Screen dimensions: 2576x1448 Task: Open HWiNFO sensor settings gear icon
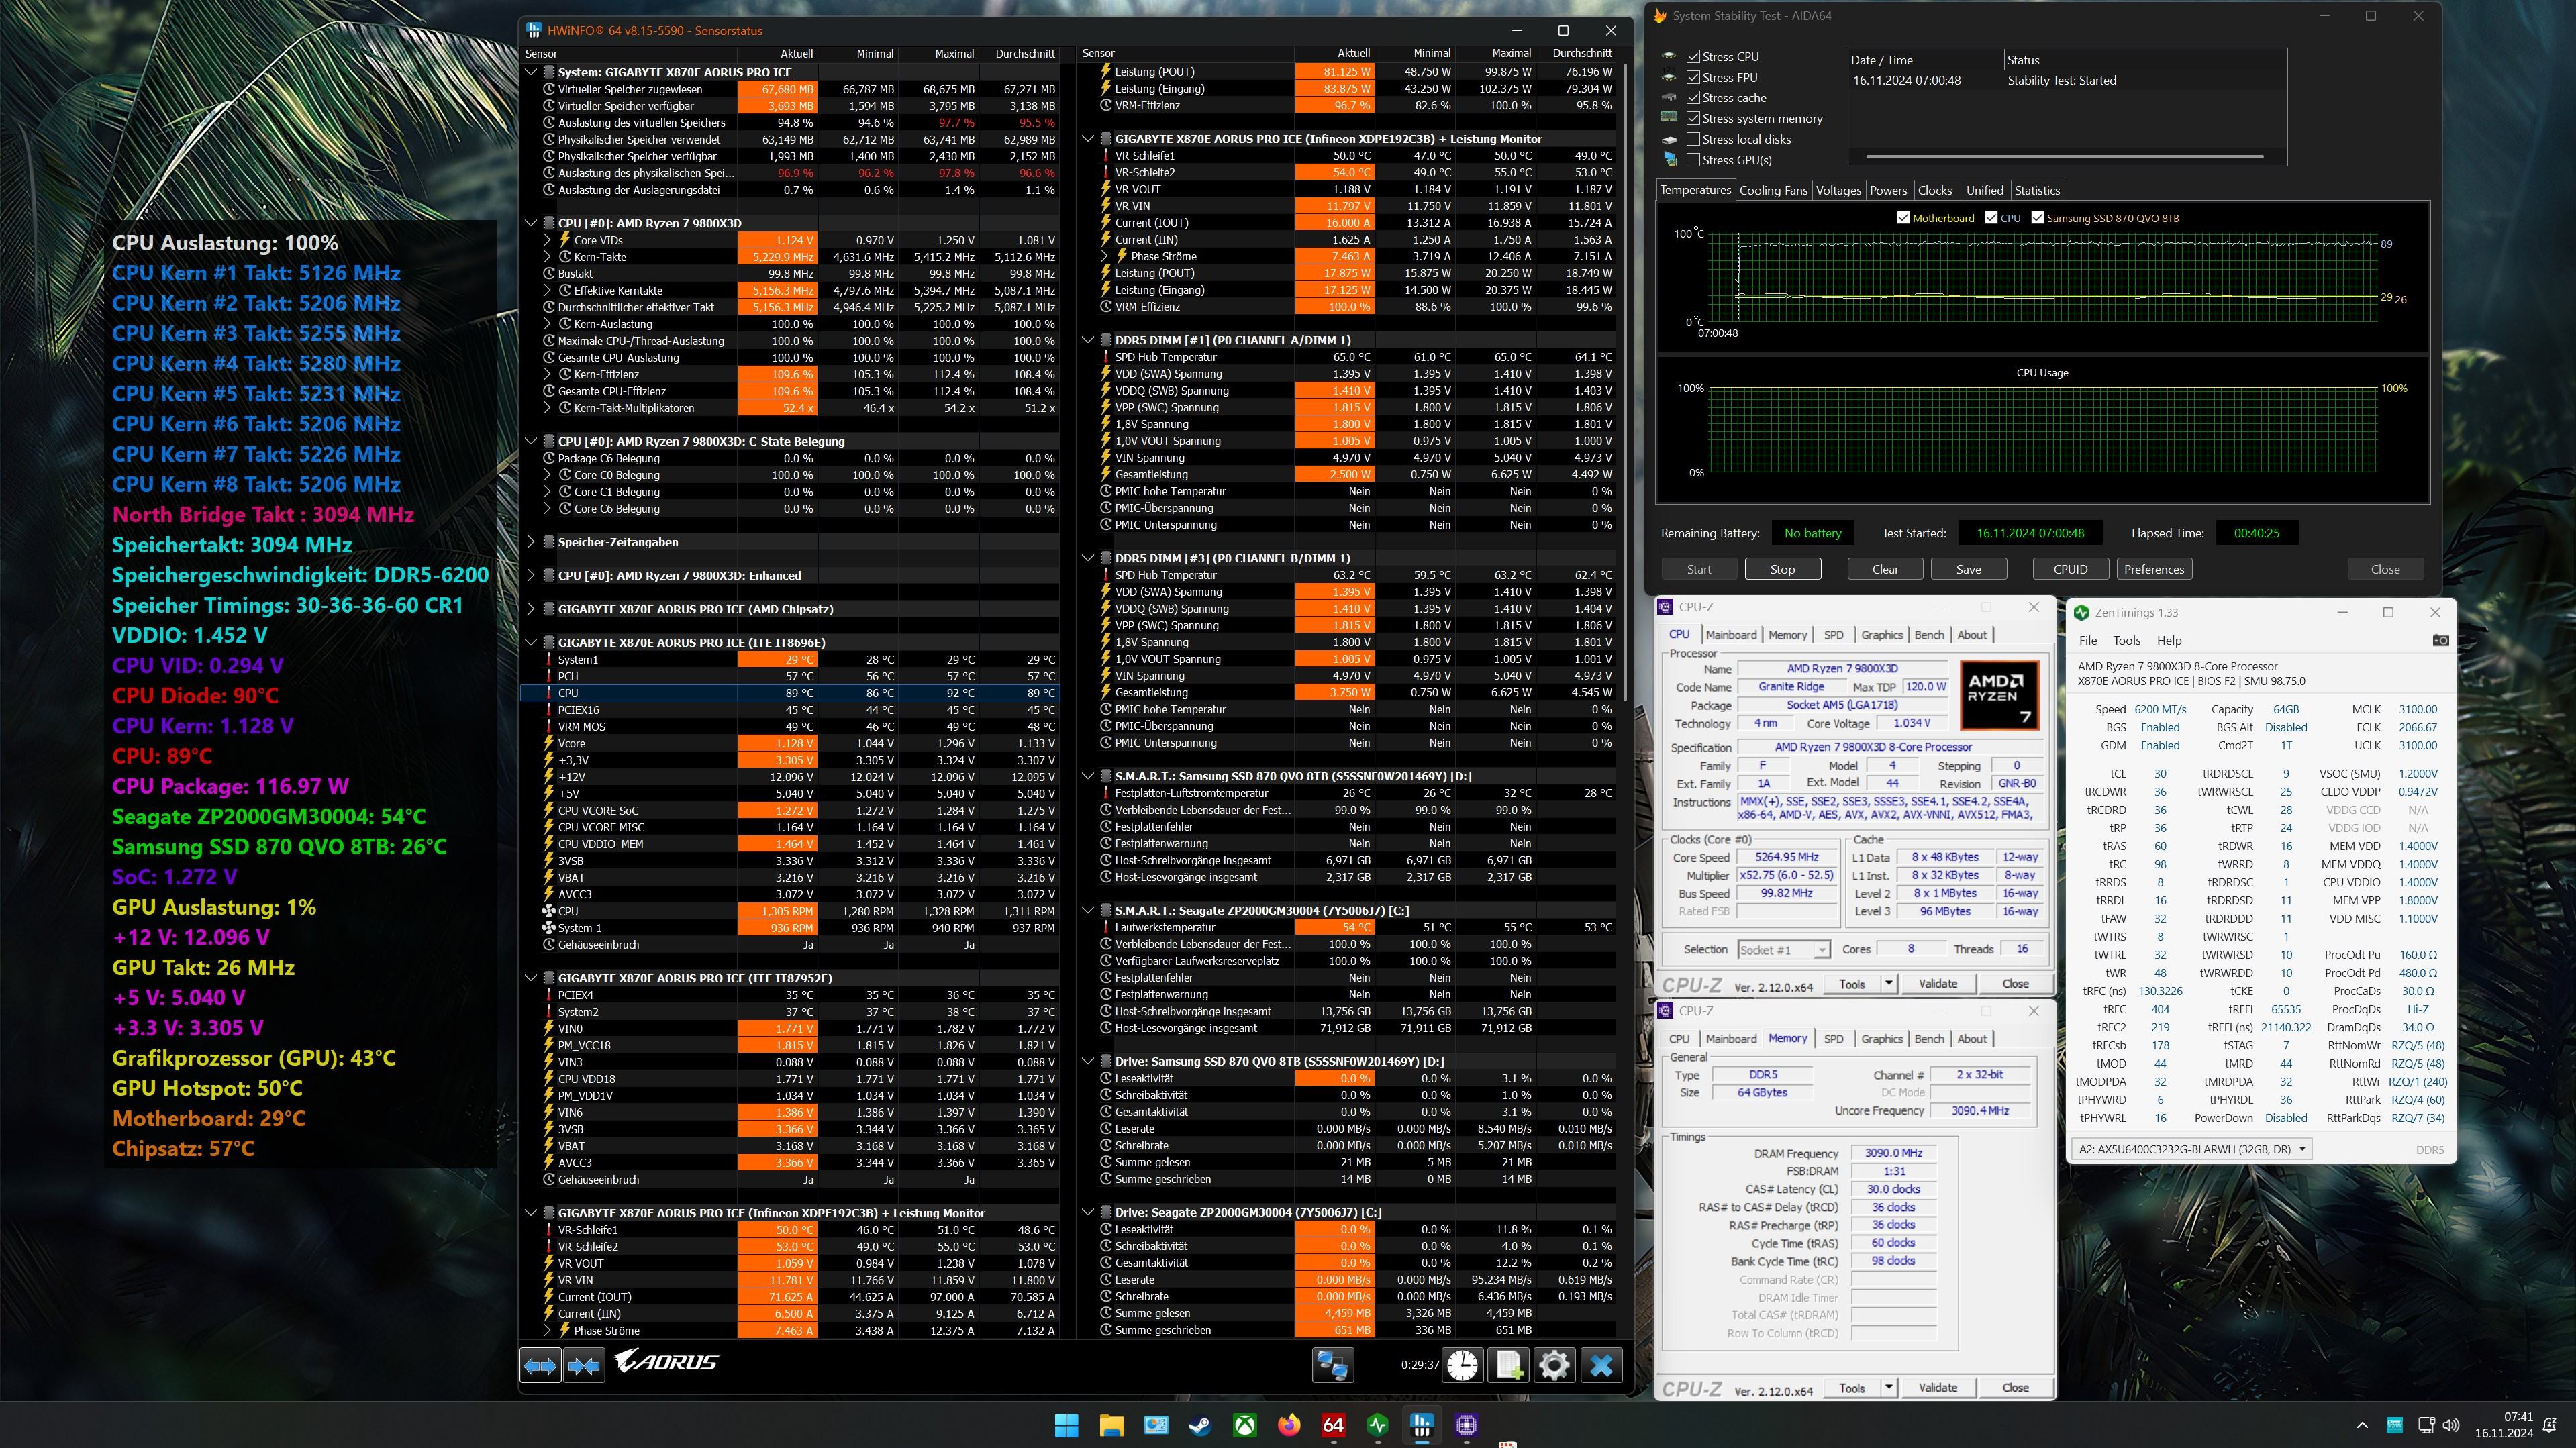tap(1554, 1365)
